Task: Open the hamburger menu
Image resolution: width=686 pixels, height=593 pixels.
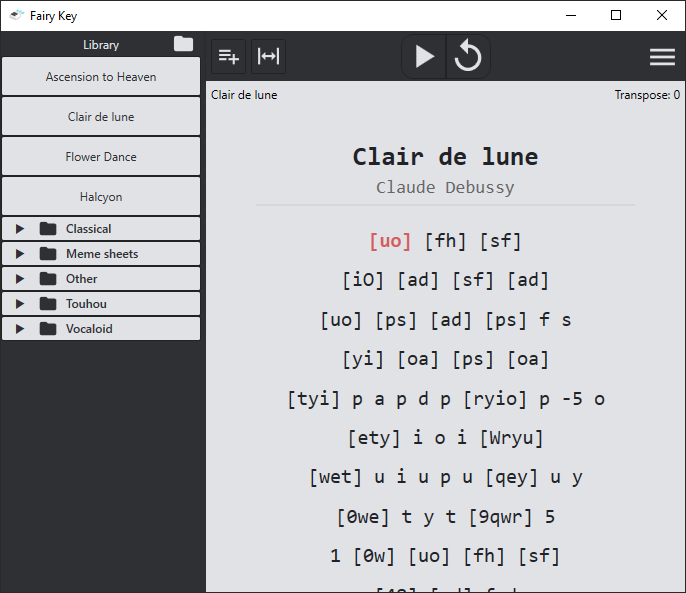Action: pyautogui.click(x=662, y=57)
